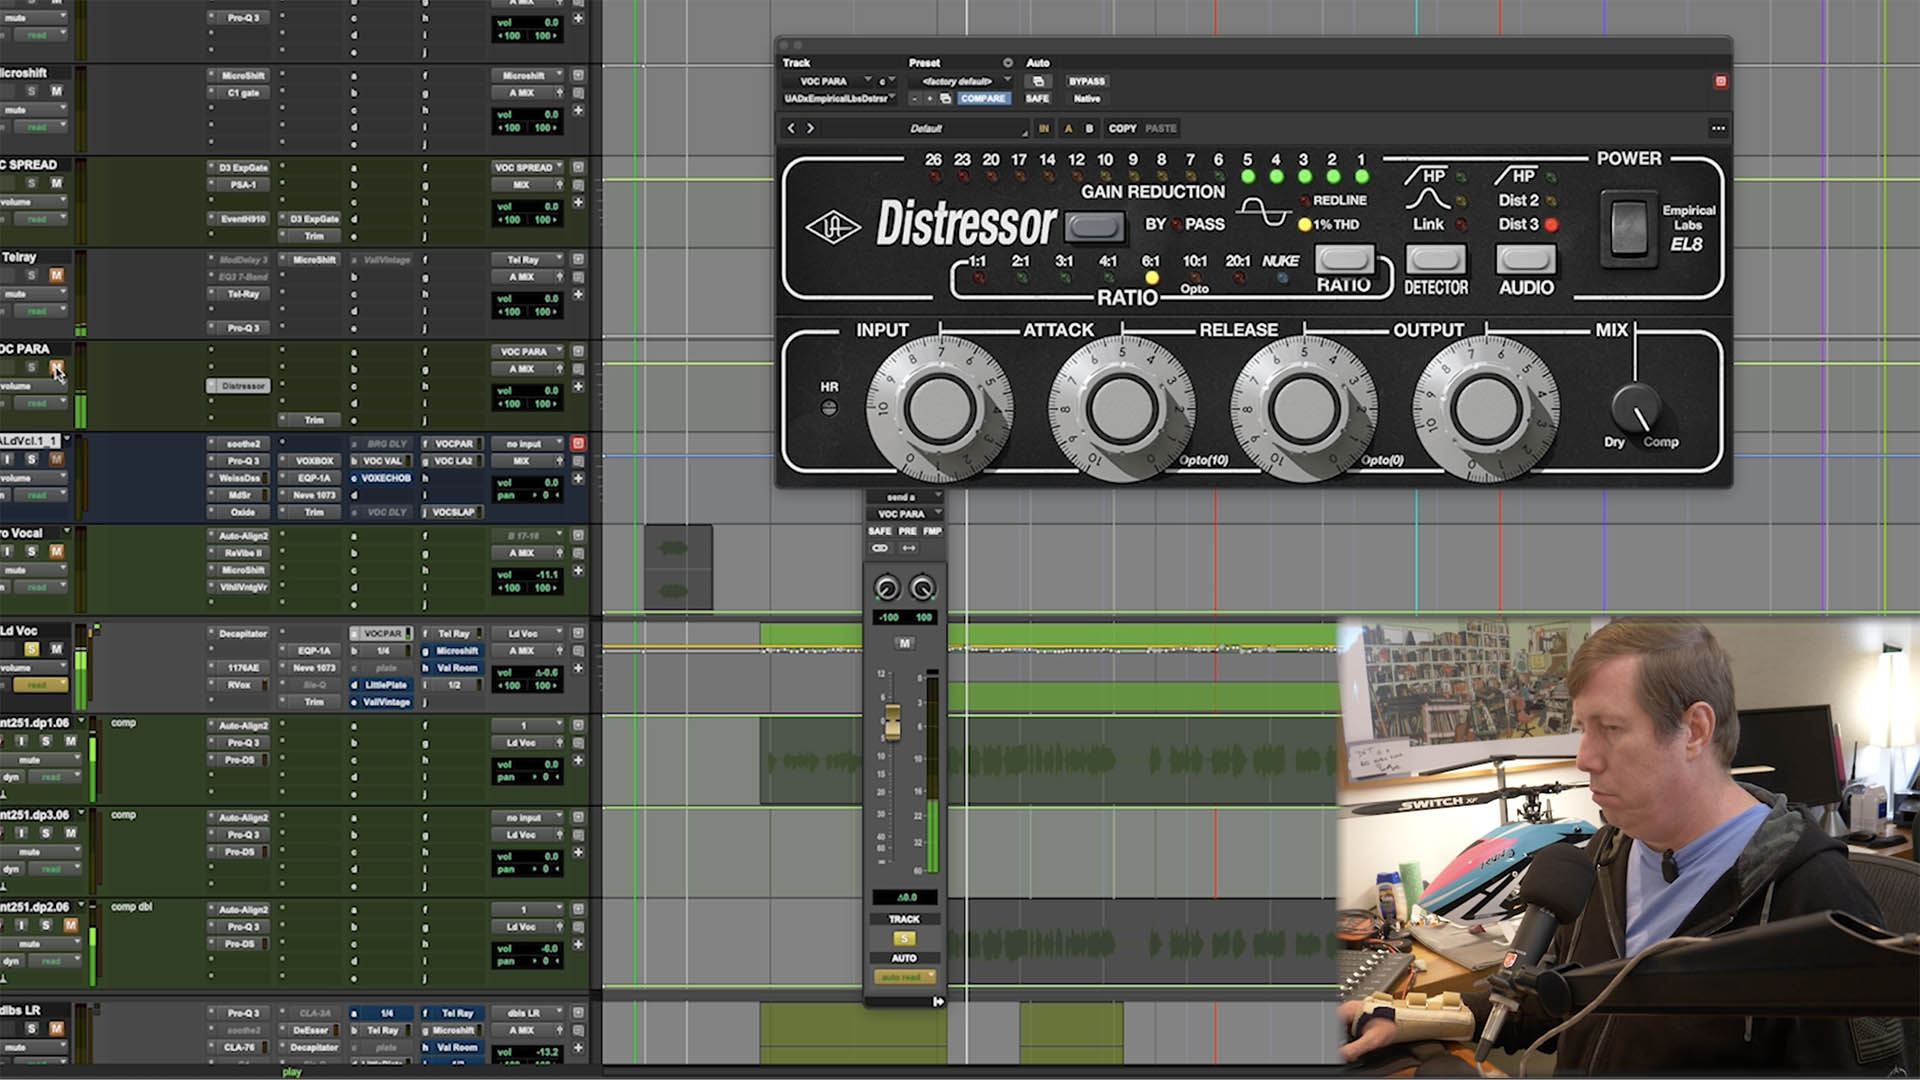
Task: Open the insert position c dropdown
Action: point(886,81)
